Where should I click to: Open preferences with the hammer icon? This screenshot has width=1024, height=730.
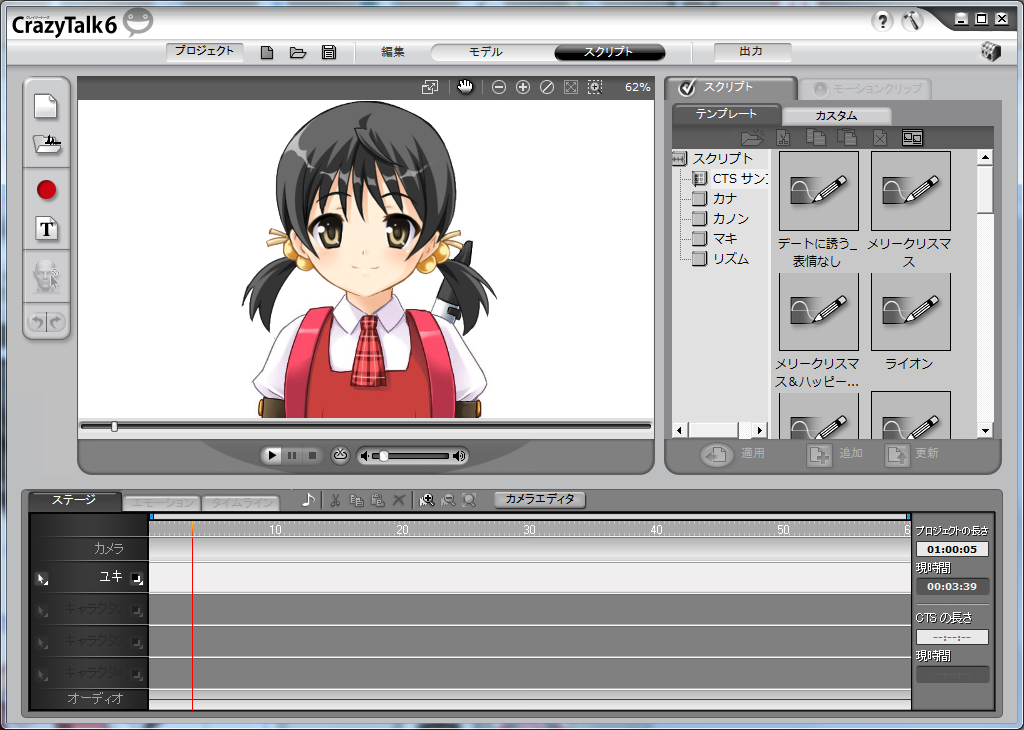(x=912, y=21)
